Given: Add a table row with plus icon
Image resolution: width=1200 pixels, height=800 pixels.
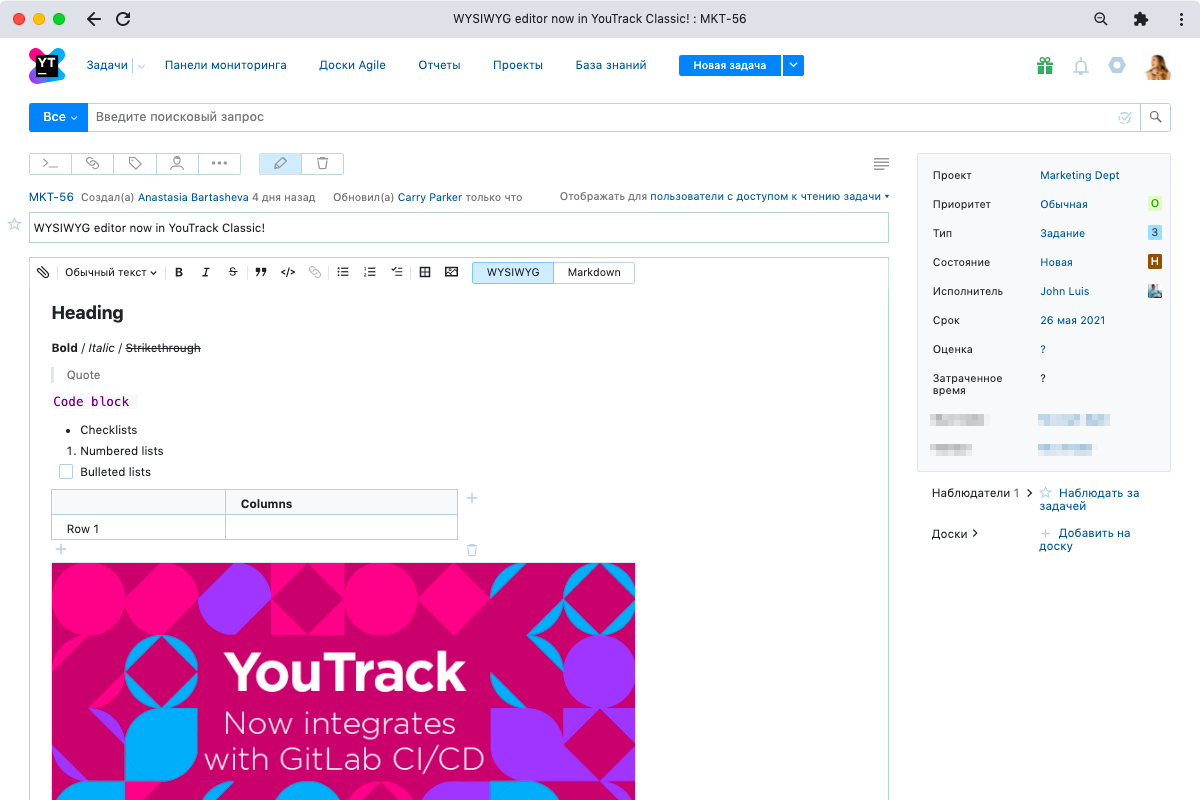Looking at the screenshot, I should coord(61,549).
